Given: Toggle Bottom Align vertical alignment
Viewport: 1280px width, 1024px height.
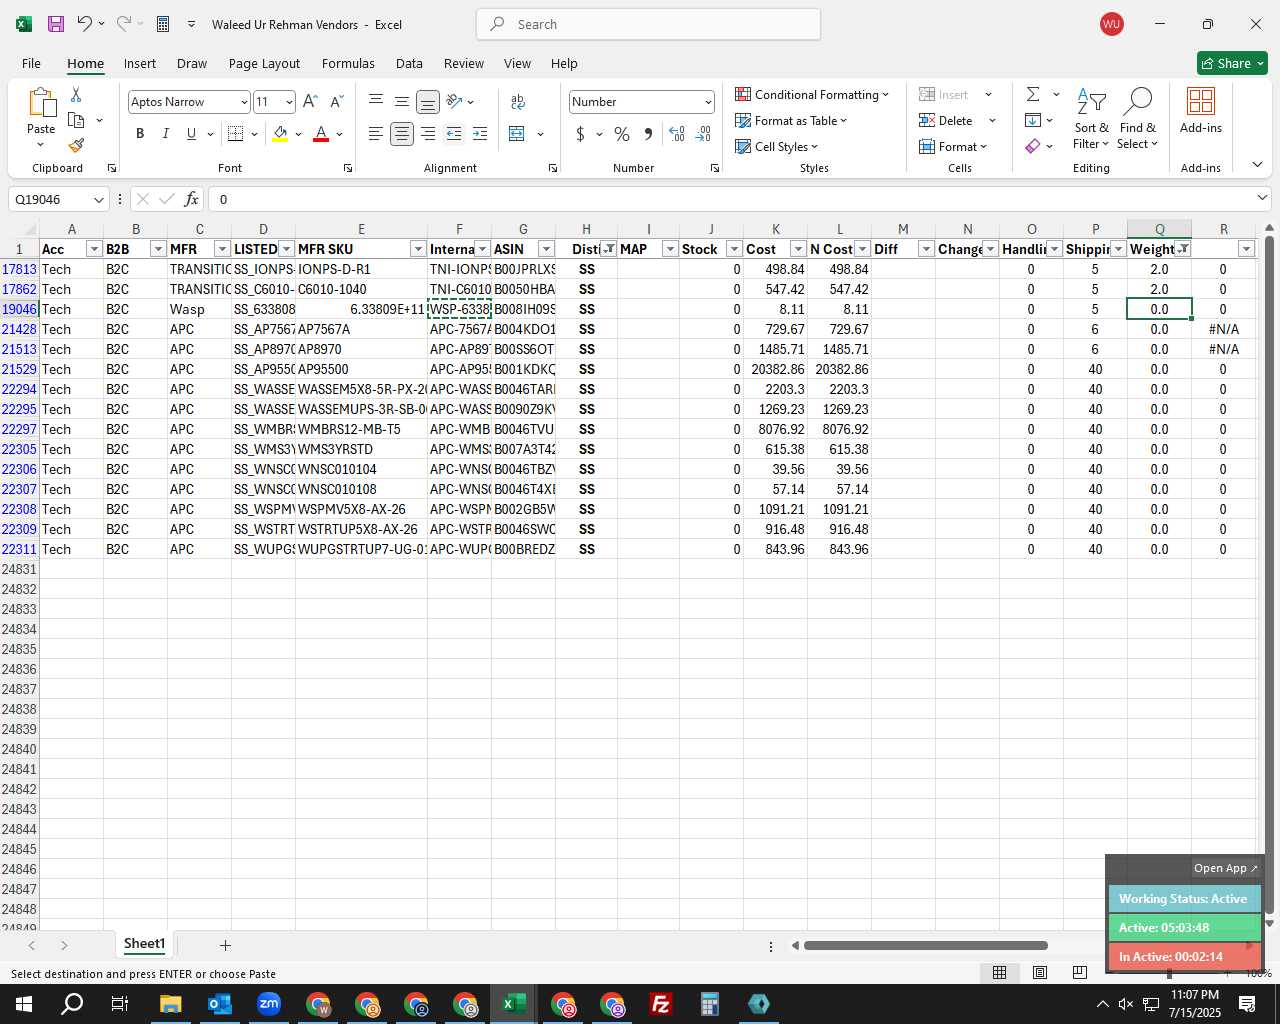Looking at the screenshot, I should tap(428, 101).
